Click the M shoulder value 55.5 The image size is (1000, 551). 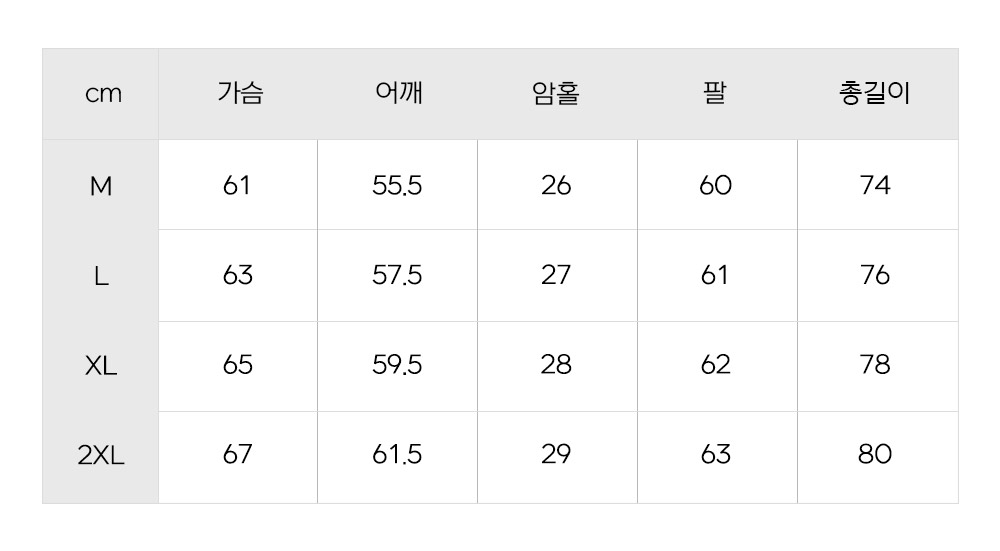(x=397, y=185)
